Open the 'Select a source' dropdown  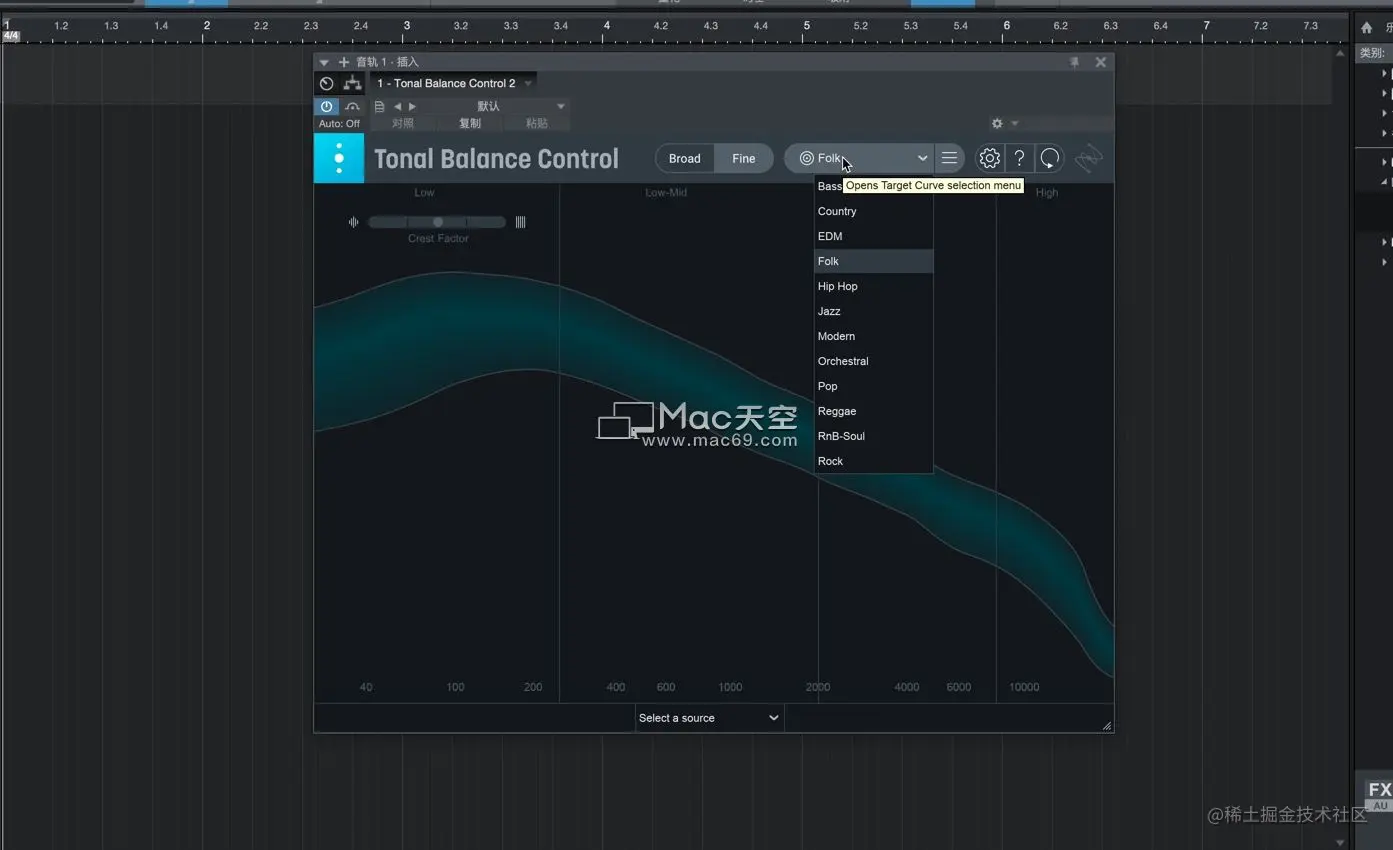tap(709, 718)
